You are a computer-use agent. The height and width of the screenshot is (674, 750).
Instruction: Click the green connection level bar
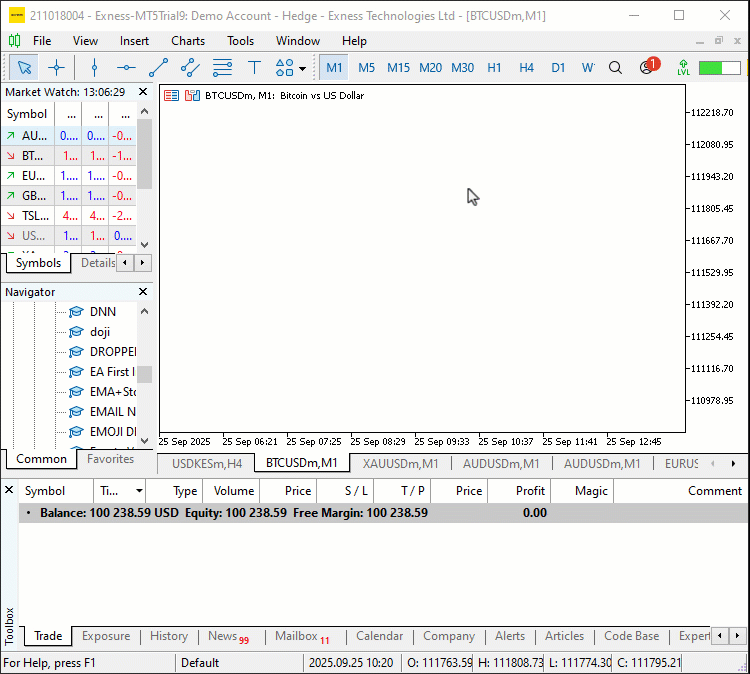pos(719,67)
